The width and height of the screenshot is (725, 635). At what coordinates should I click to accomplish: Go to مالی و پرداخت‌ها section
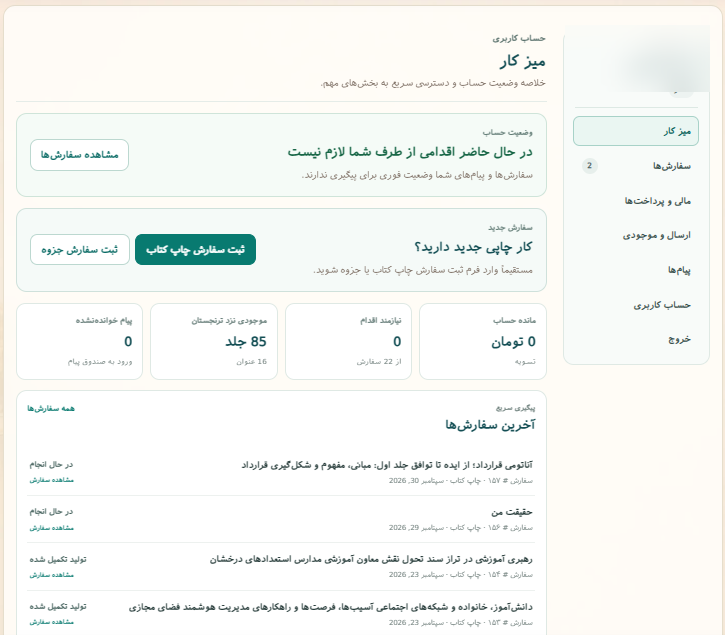[635, 201]
